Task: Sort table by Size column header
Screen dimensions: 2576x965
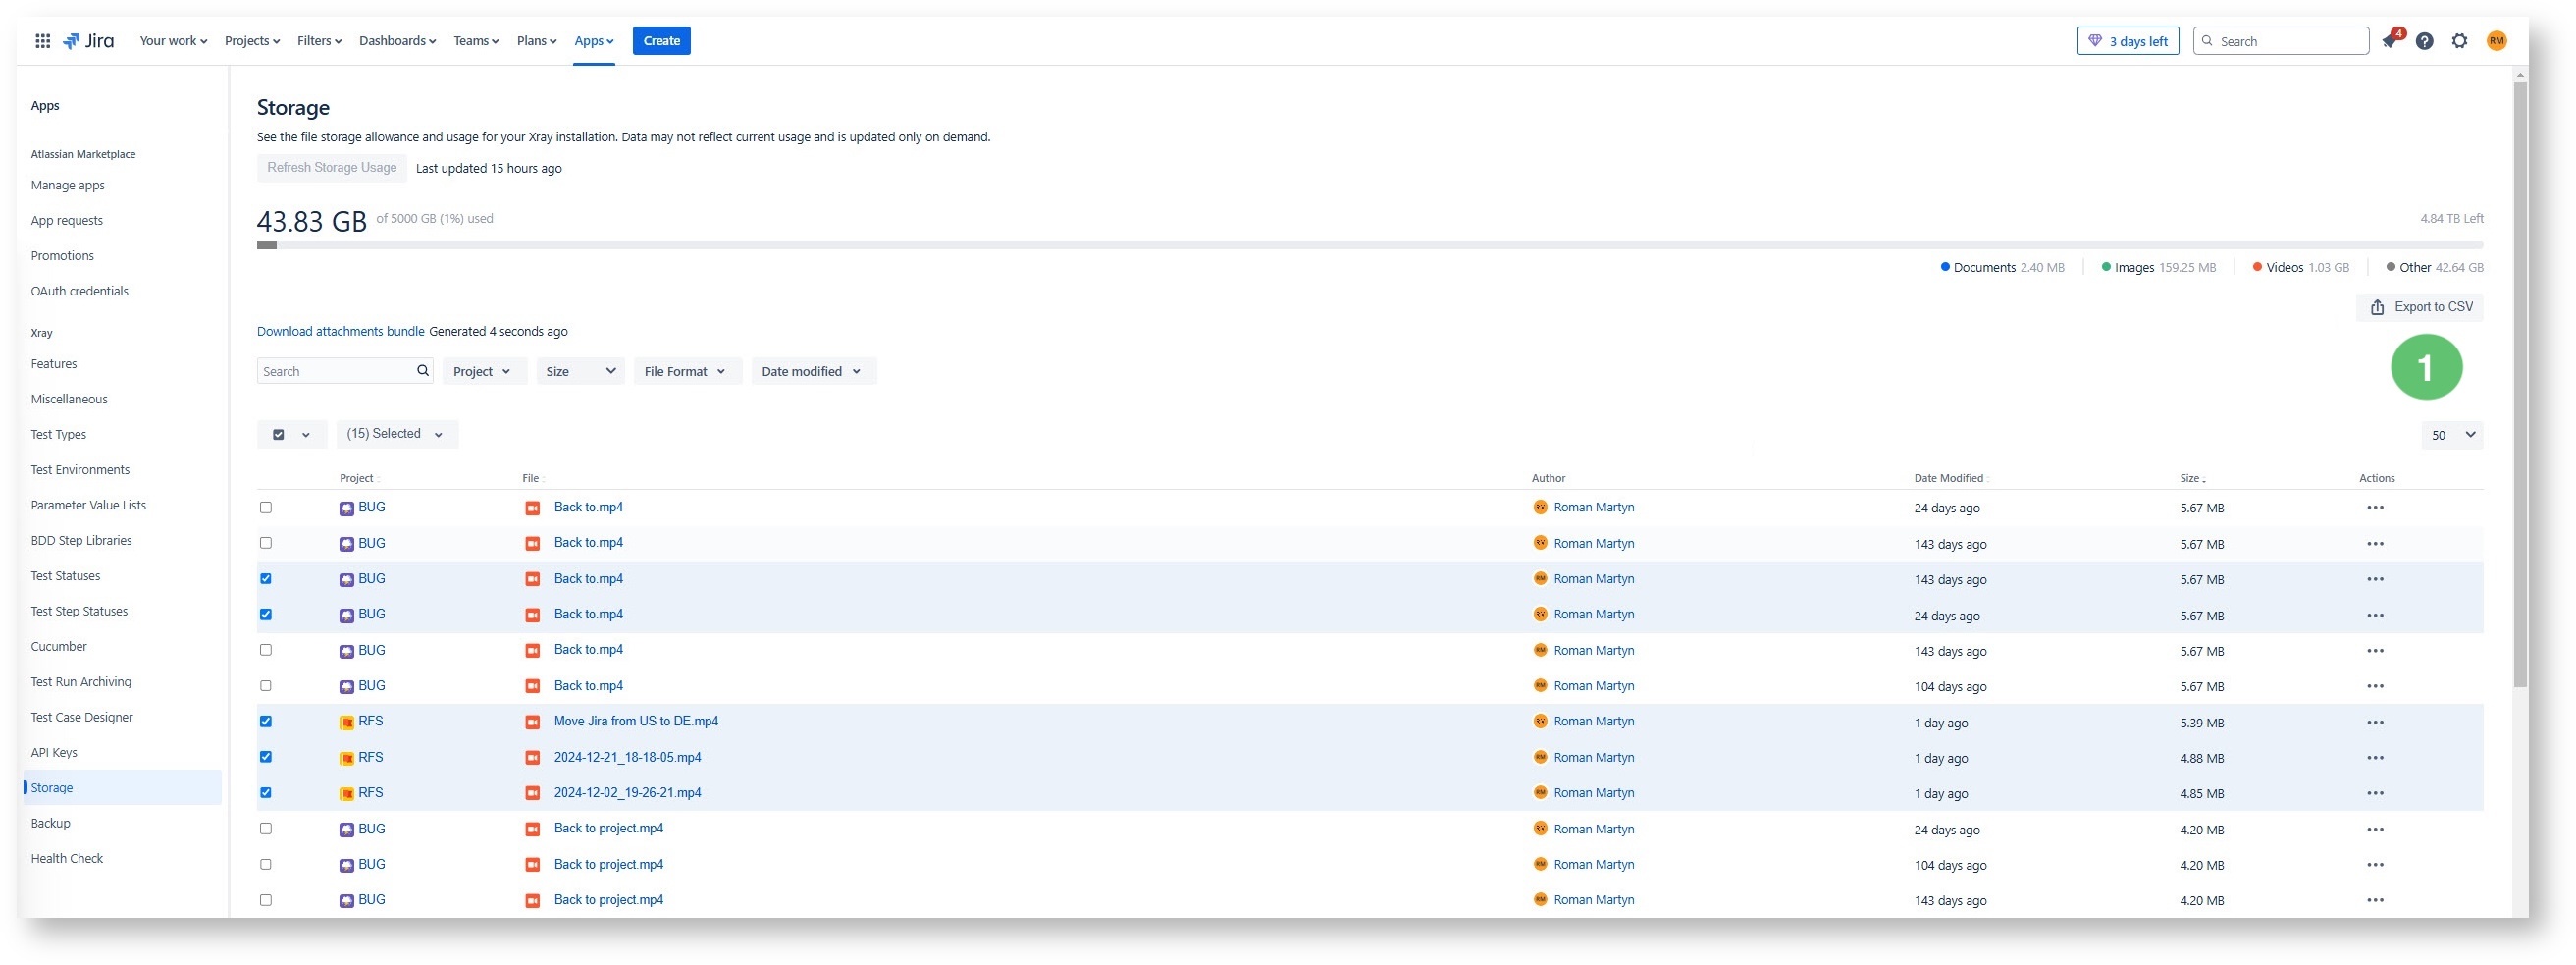Action: (2192, 478)
